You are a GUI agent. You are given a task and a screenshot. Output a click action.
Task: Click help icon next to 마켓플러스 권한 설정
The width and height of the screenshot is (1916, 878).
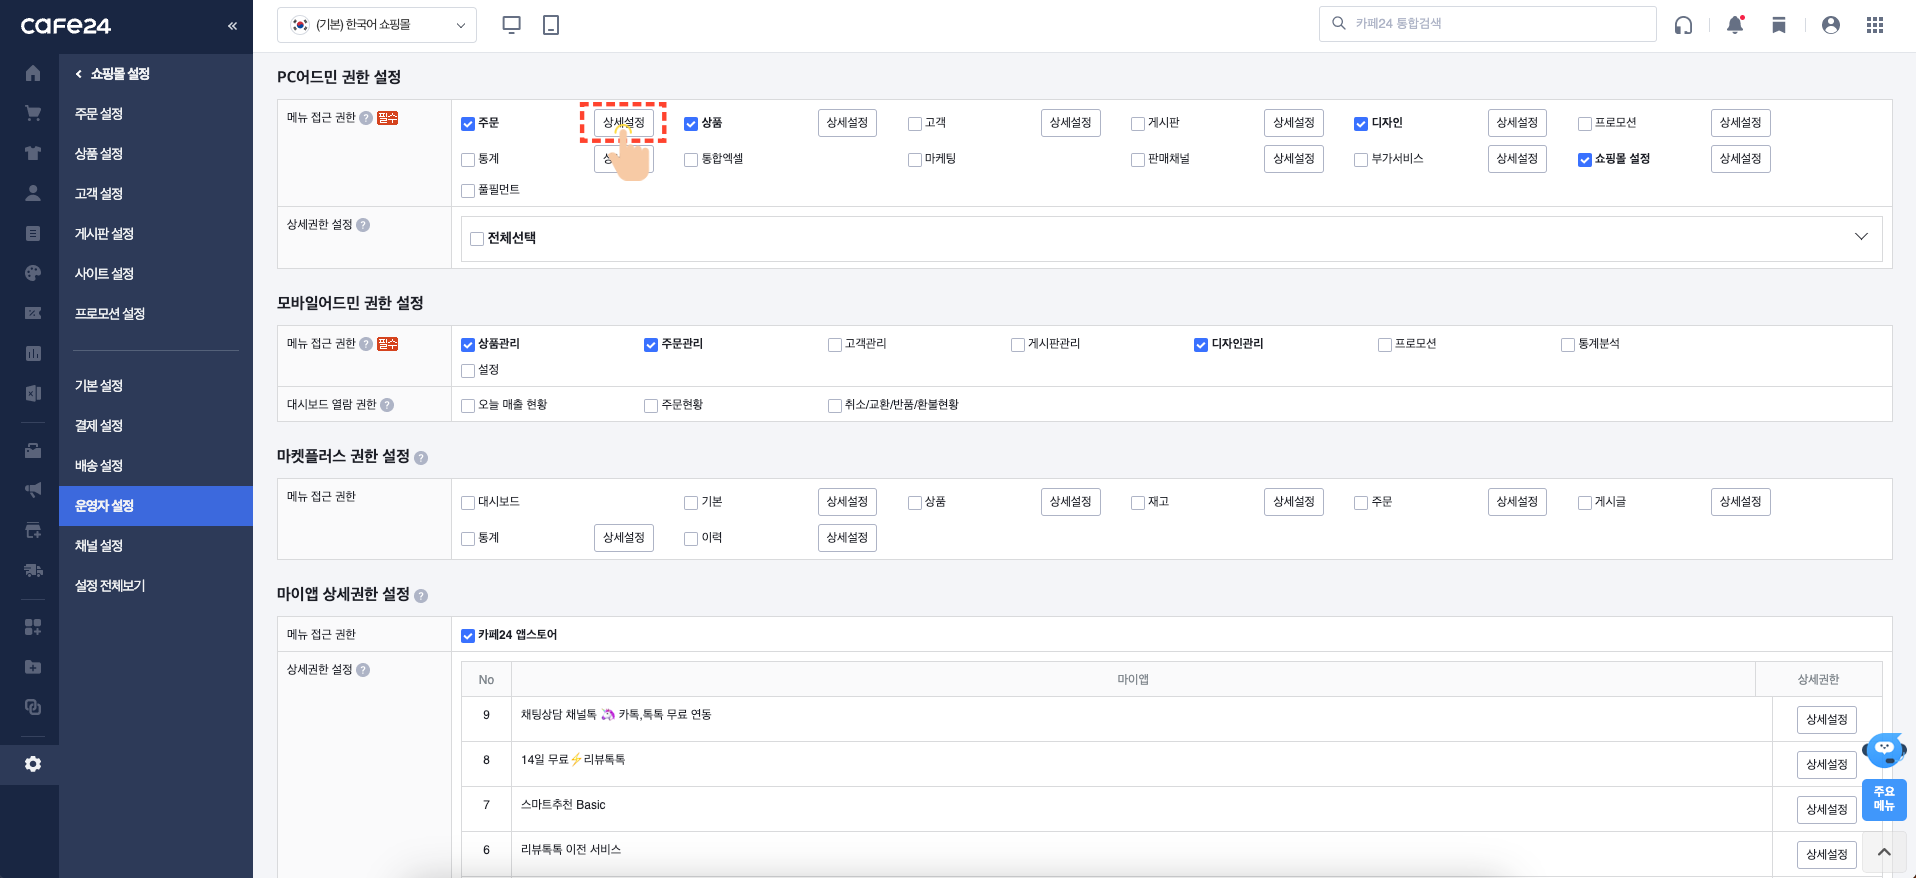(421, 458)
